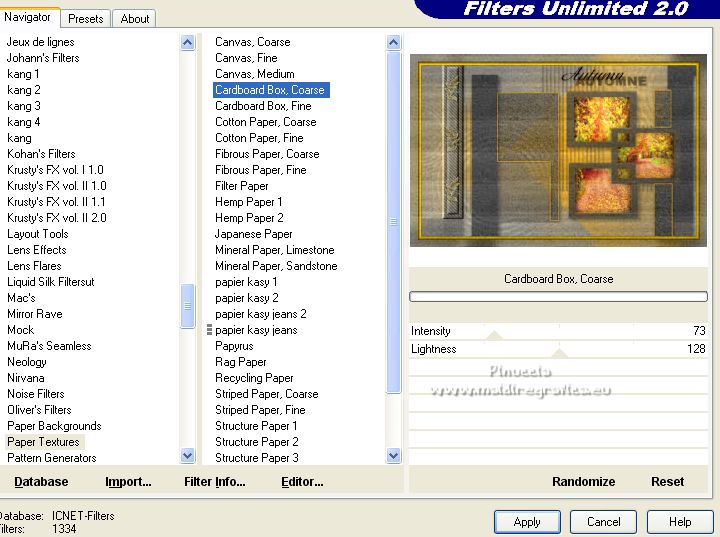Click the filter list scrollbar thumb
Screen dimensions: 720x537
[x=394, y=222]
